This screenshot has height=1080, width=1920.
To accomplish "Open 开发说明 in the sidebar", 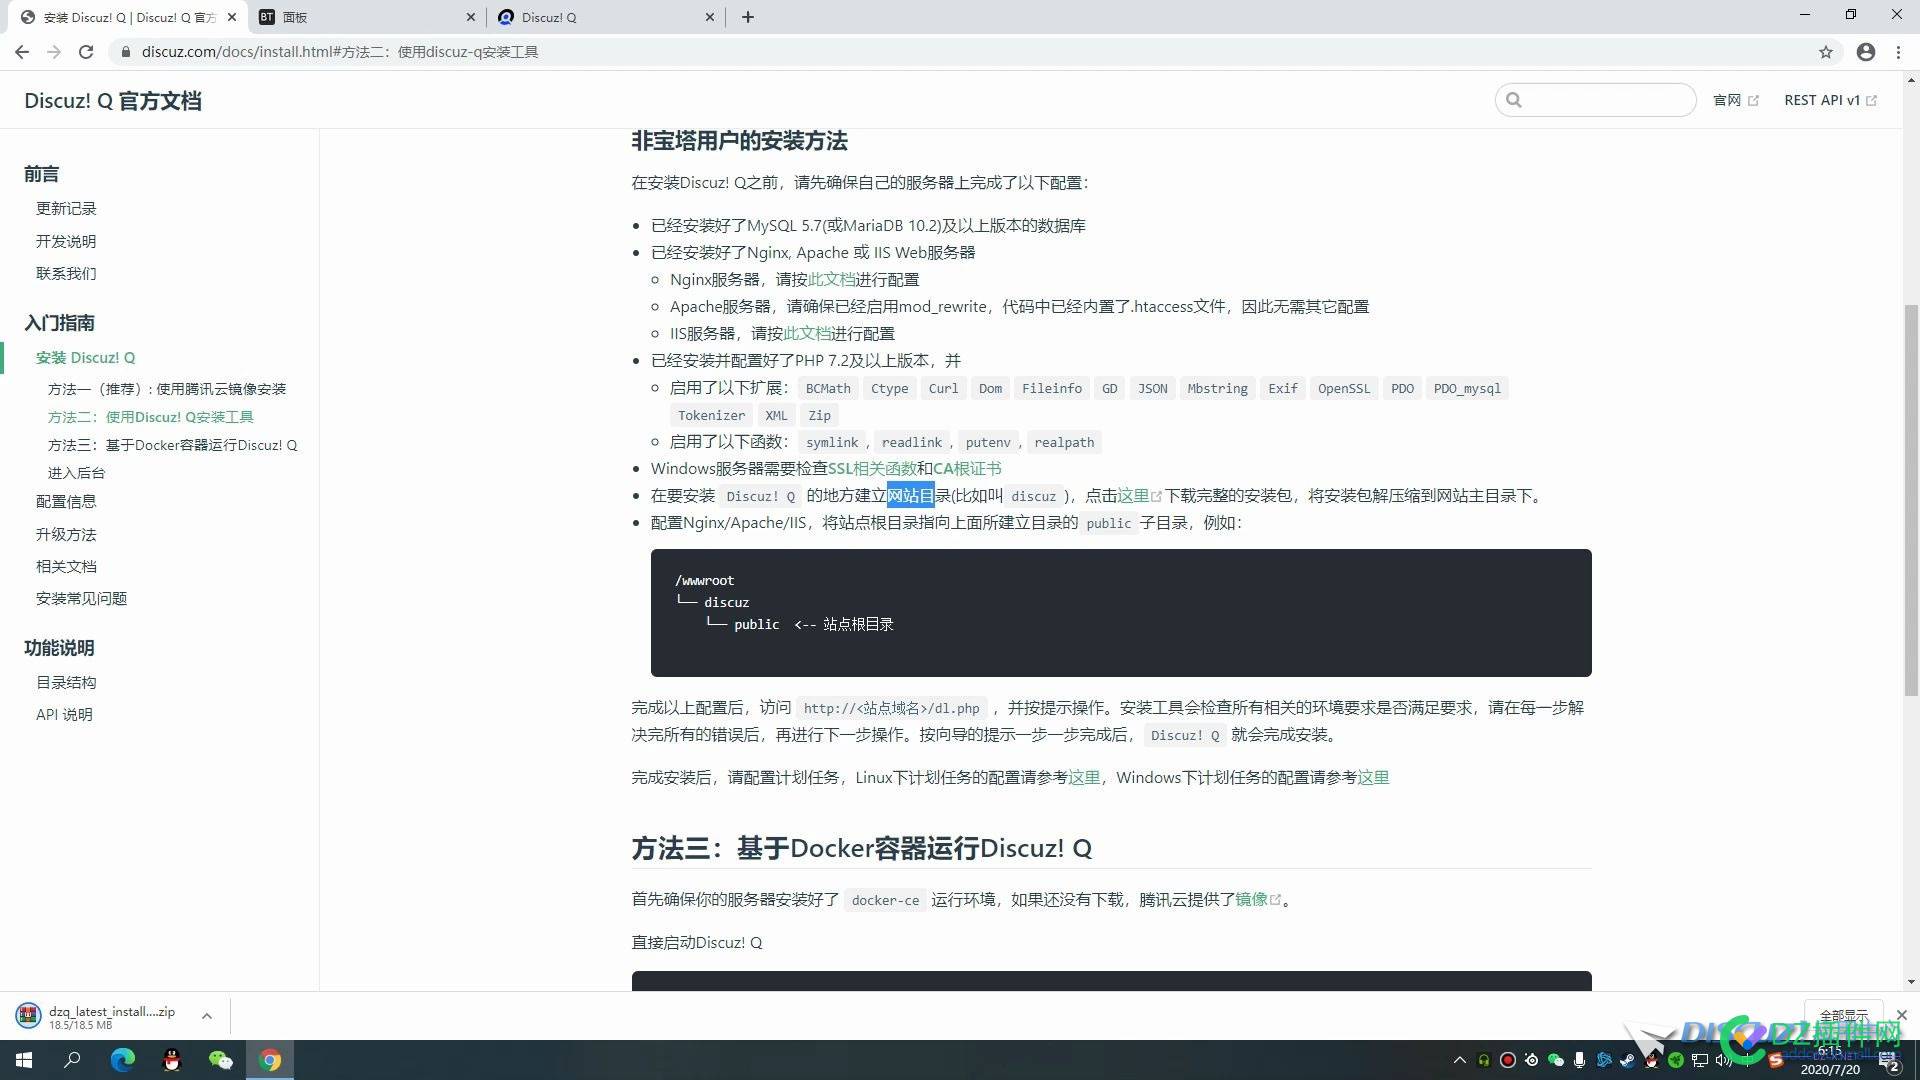I will [x=66, y=241].
